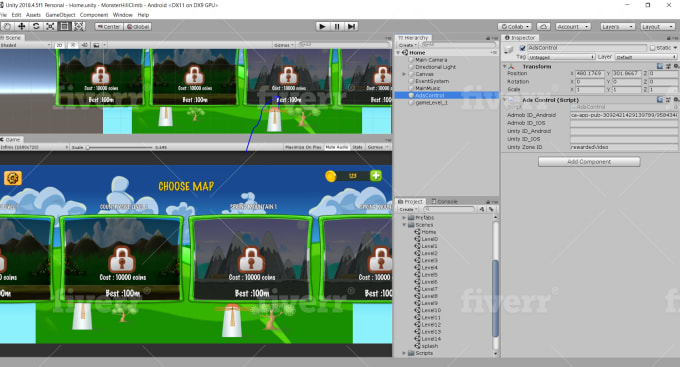Collapse the Scenes folder

click(404, 225)
